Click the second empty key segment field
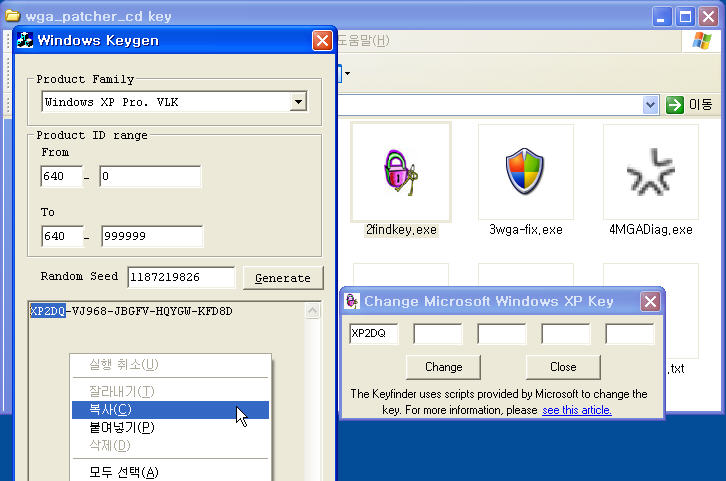726x481 pixels. [x=438, y=333]
